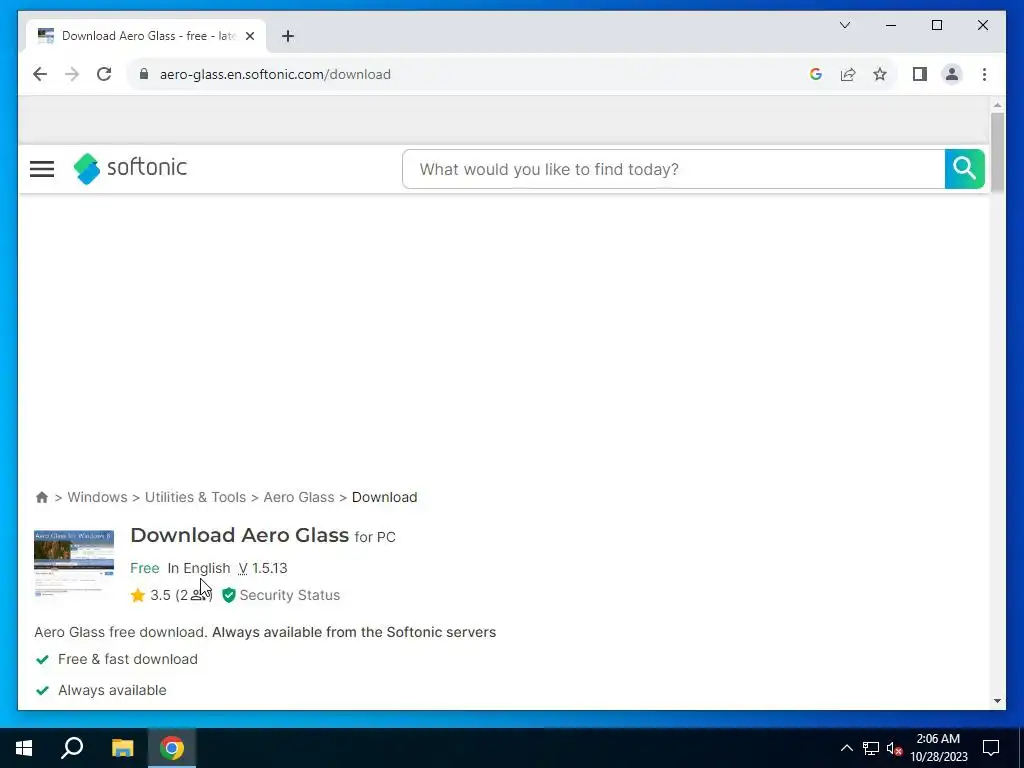1024x768 pixels.
Task: Click 'Always available from the Softonic servers'
Action: point(354,632)
